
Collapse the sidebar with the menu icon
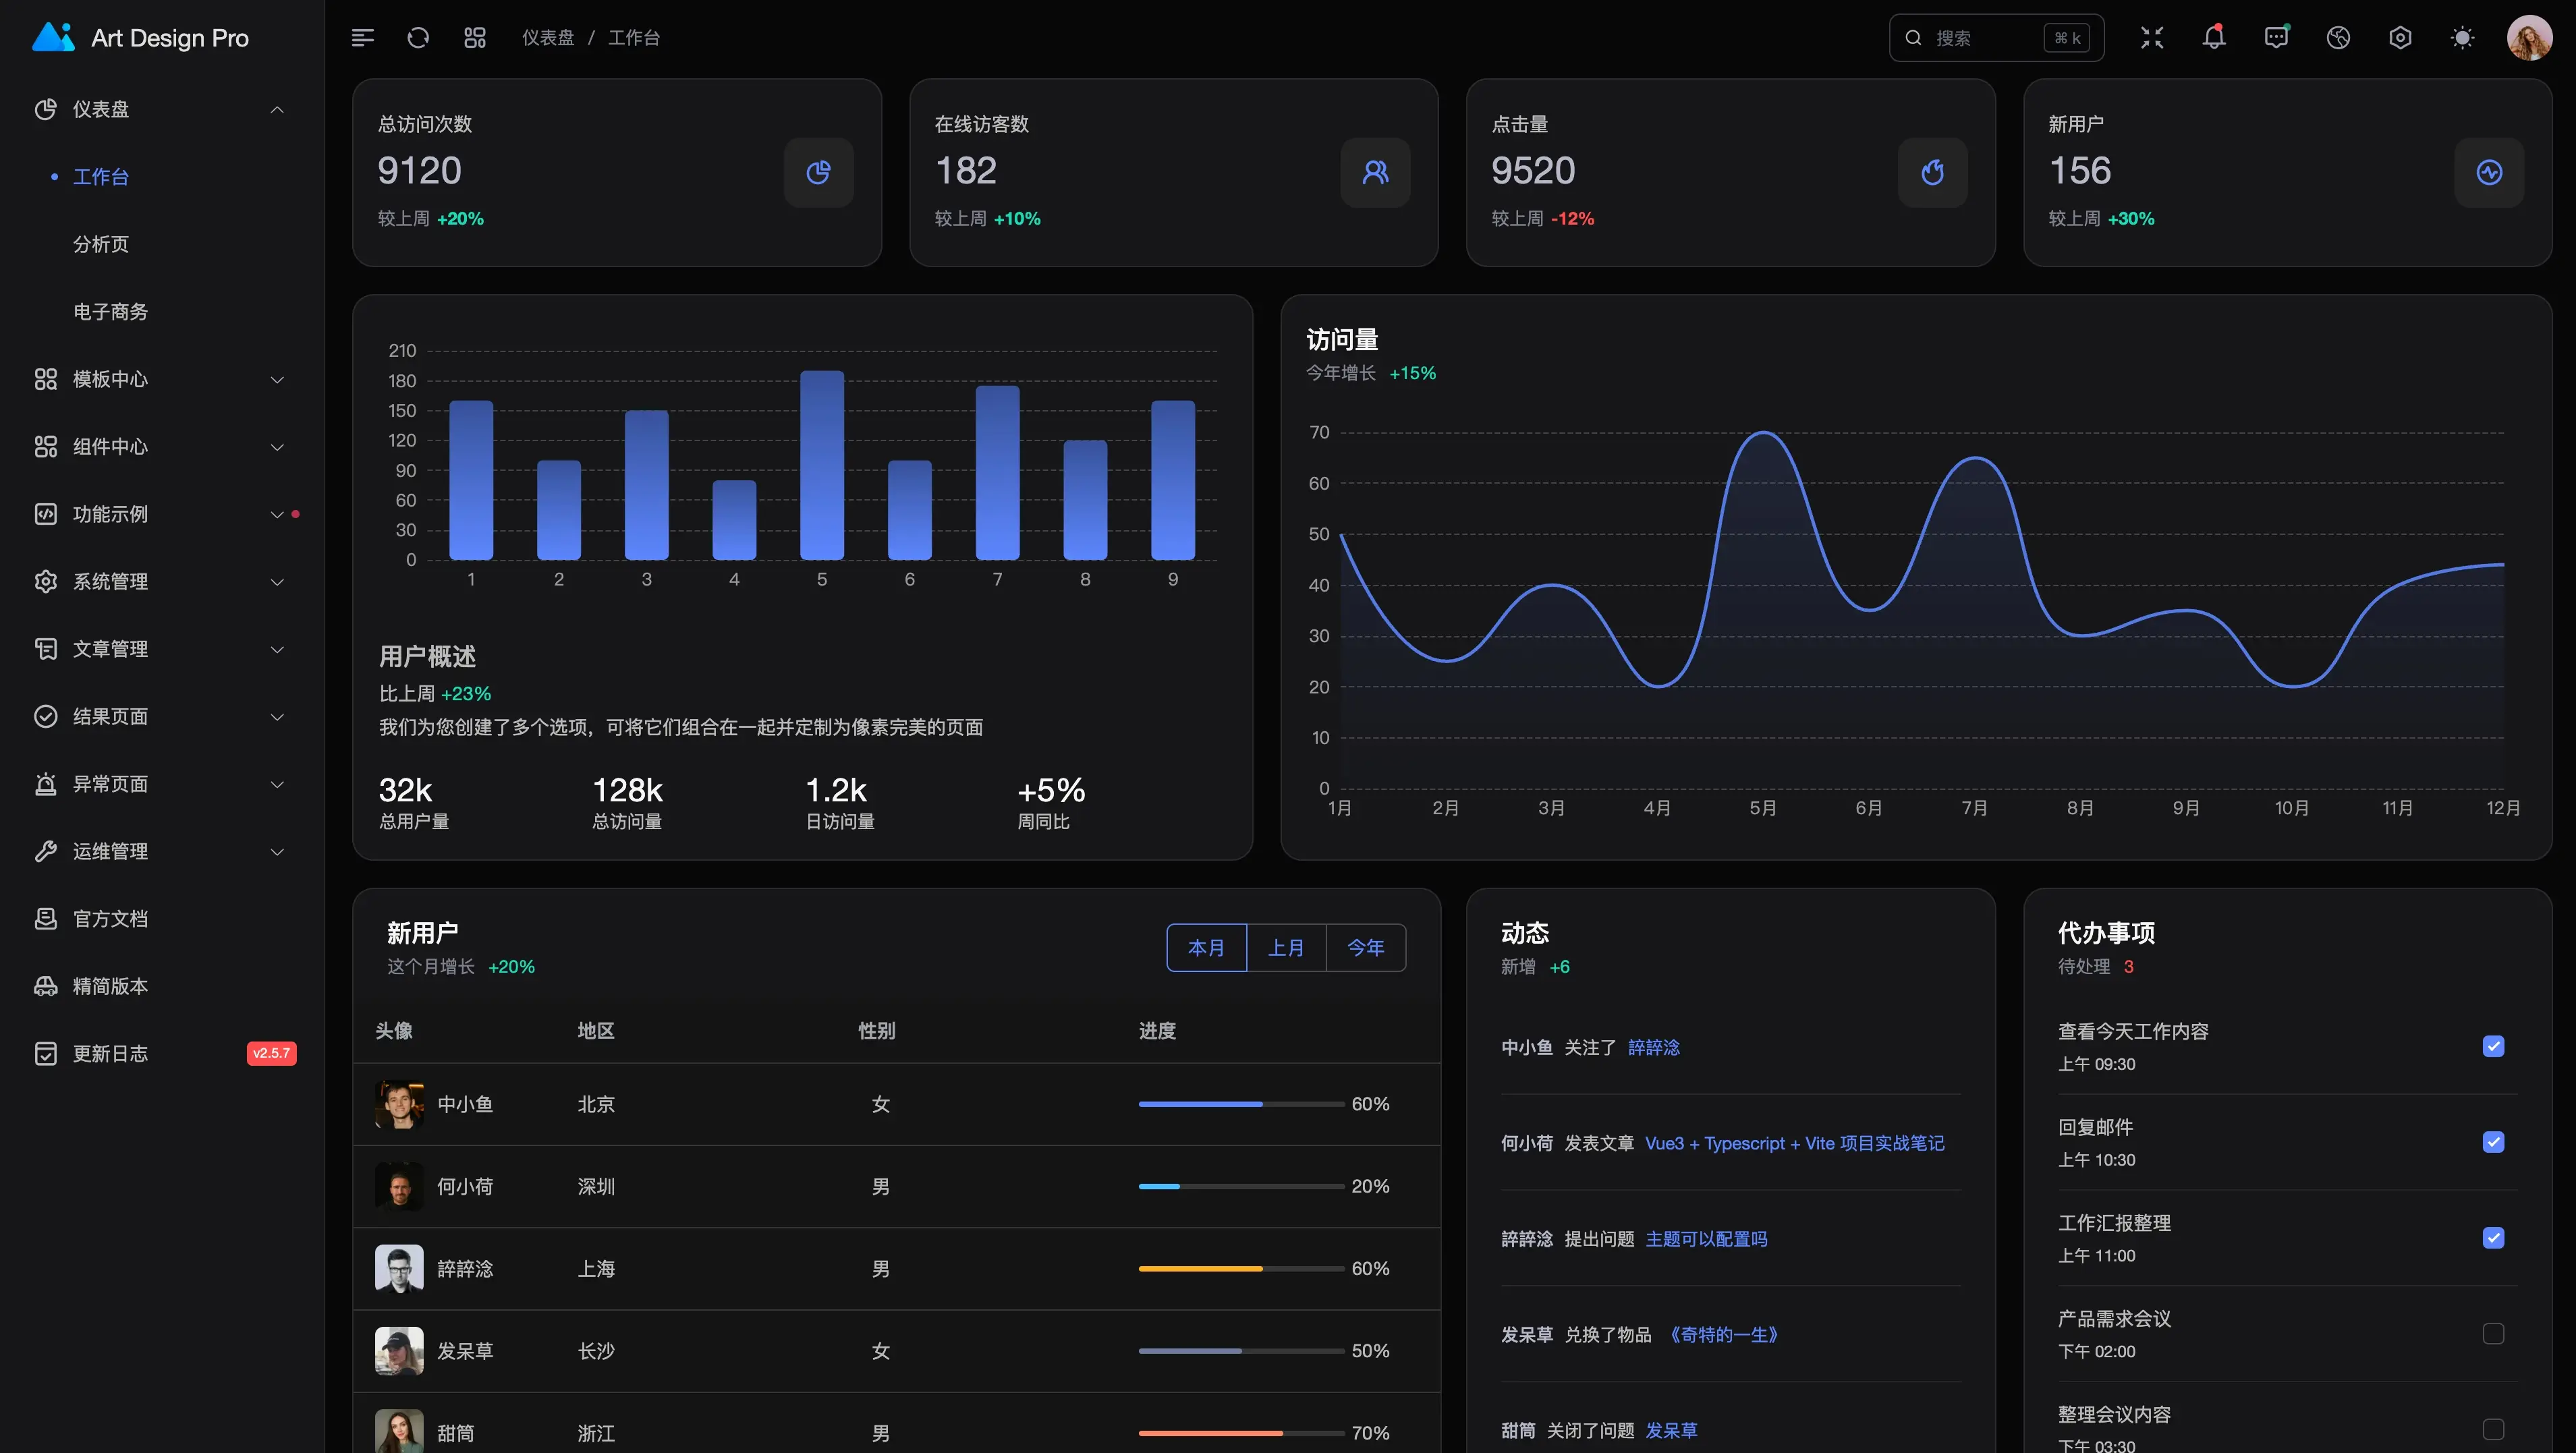click(x=362, y=38)
